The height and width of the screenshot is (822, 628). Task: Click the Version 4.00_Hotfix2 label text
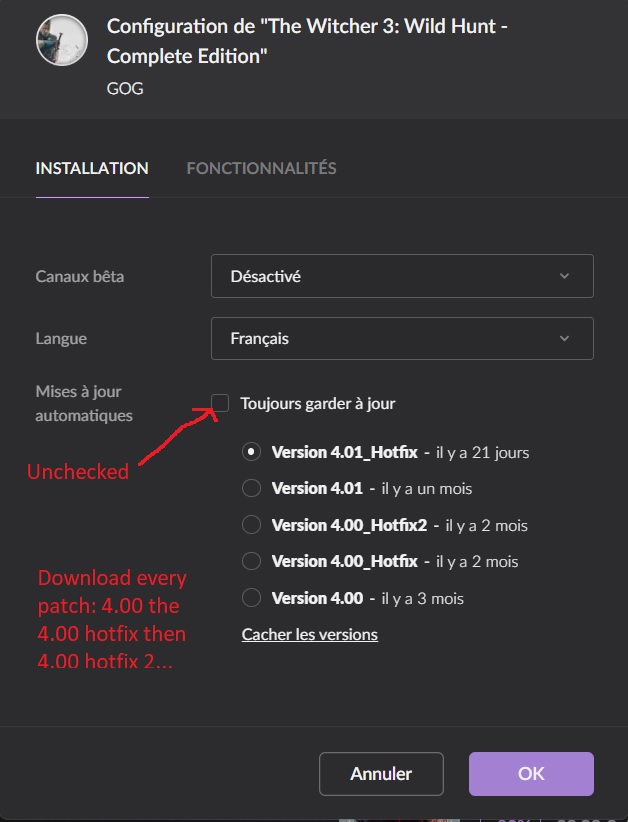pos(349,525)
